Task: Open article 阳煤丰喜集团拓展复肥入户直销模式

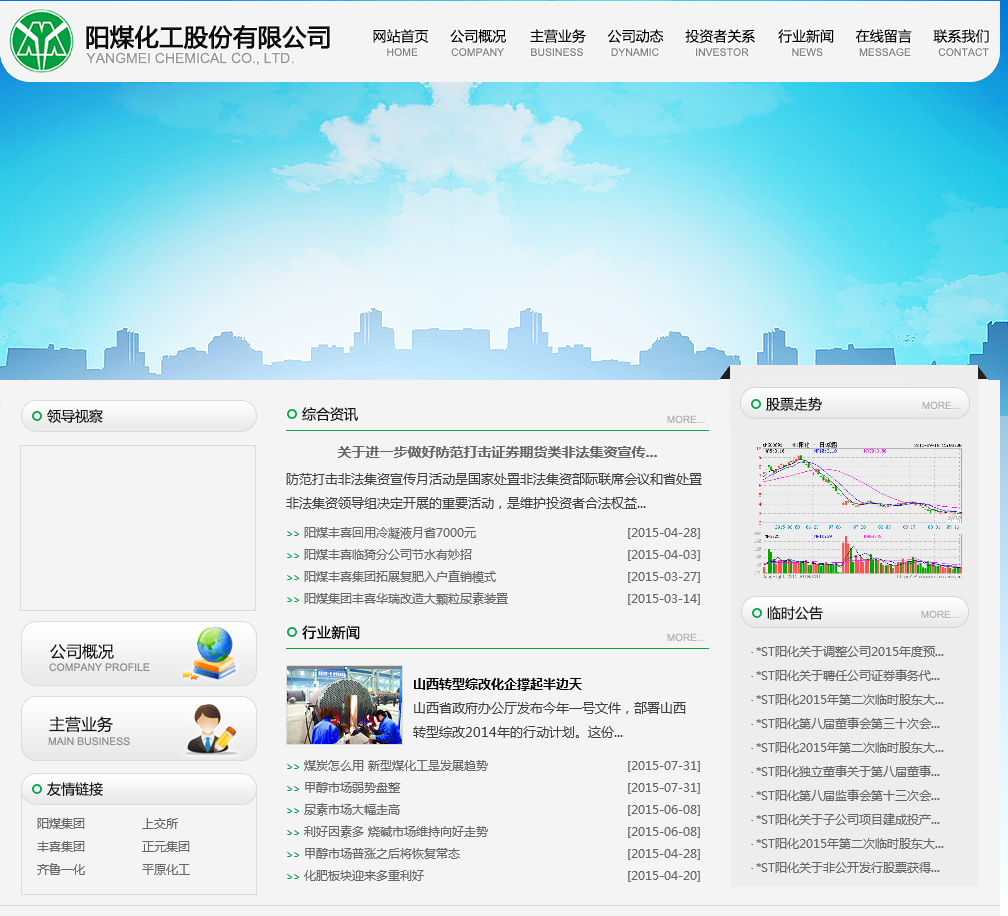Action: (x=399, y=577)
